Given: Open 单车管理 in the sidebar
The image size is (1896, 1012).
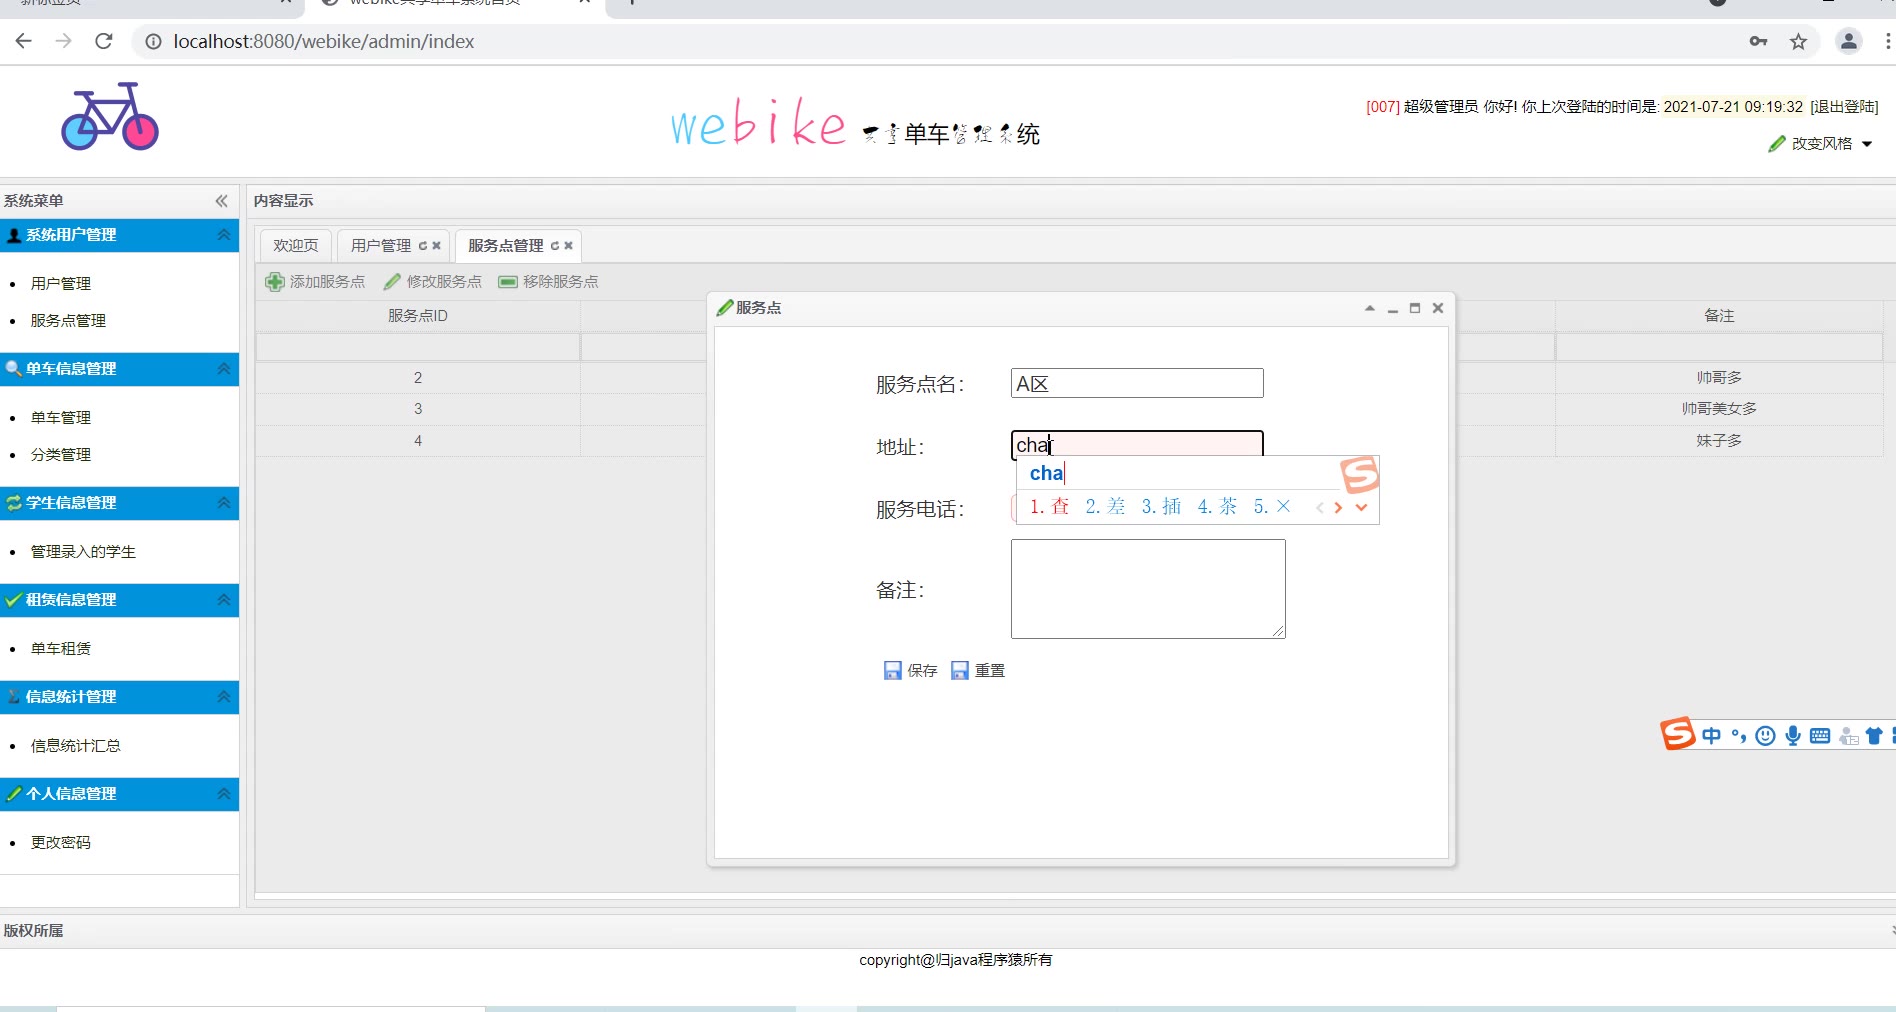Looking at the screenshot, I should click(x=61, y=418).
